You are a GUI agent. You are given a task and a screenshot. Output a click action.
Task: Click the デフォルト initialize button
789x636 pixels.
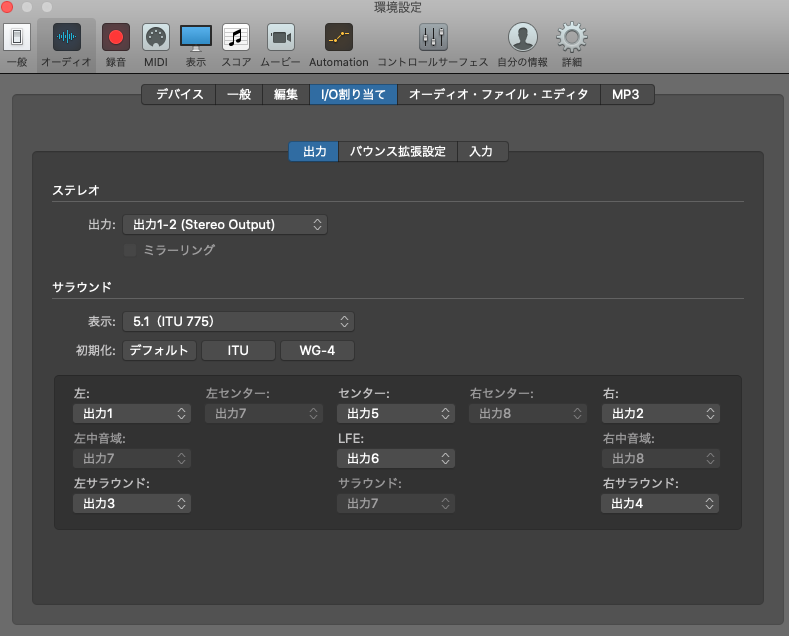159,351
